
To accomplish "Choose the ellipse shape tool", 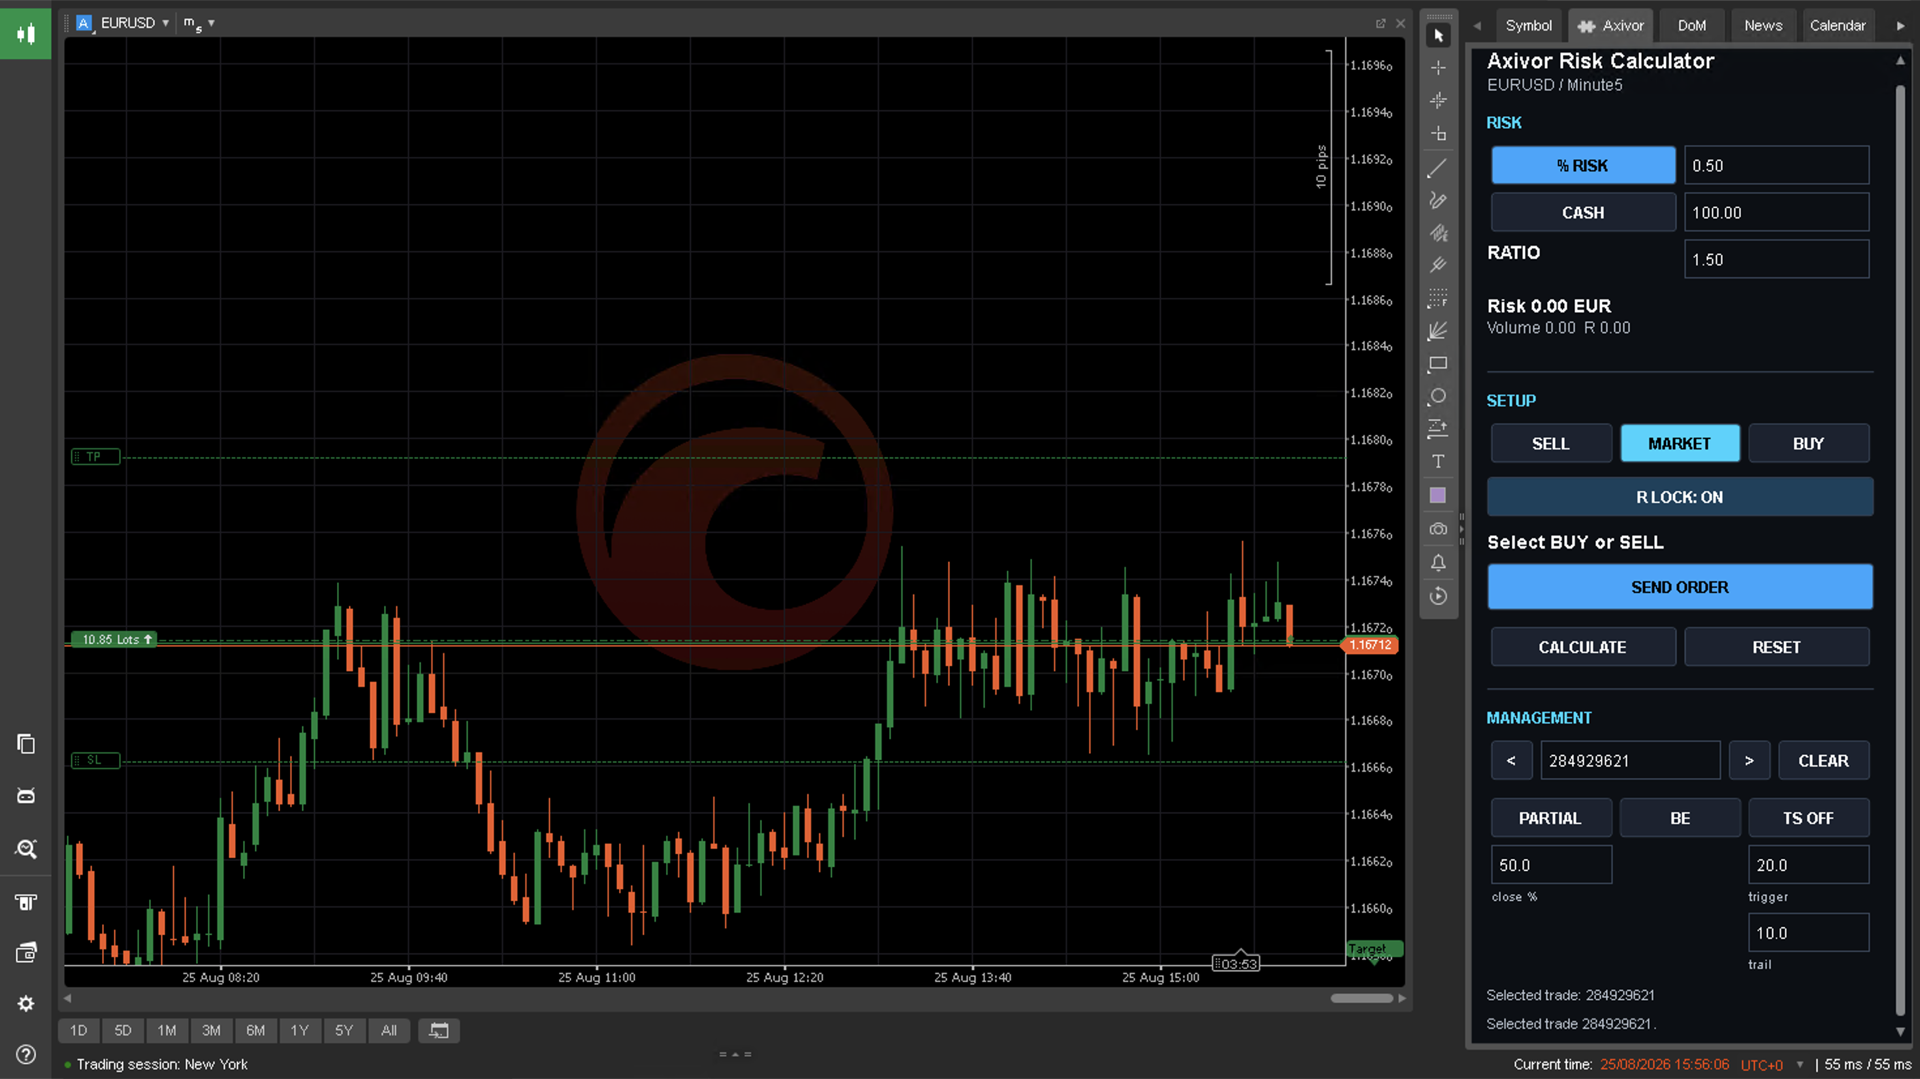I will pyautogui.click(x=1438, y=397).
